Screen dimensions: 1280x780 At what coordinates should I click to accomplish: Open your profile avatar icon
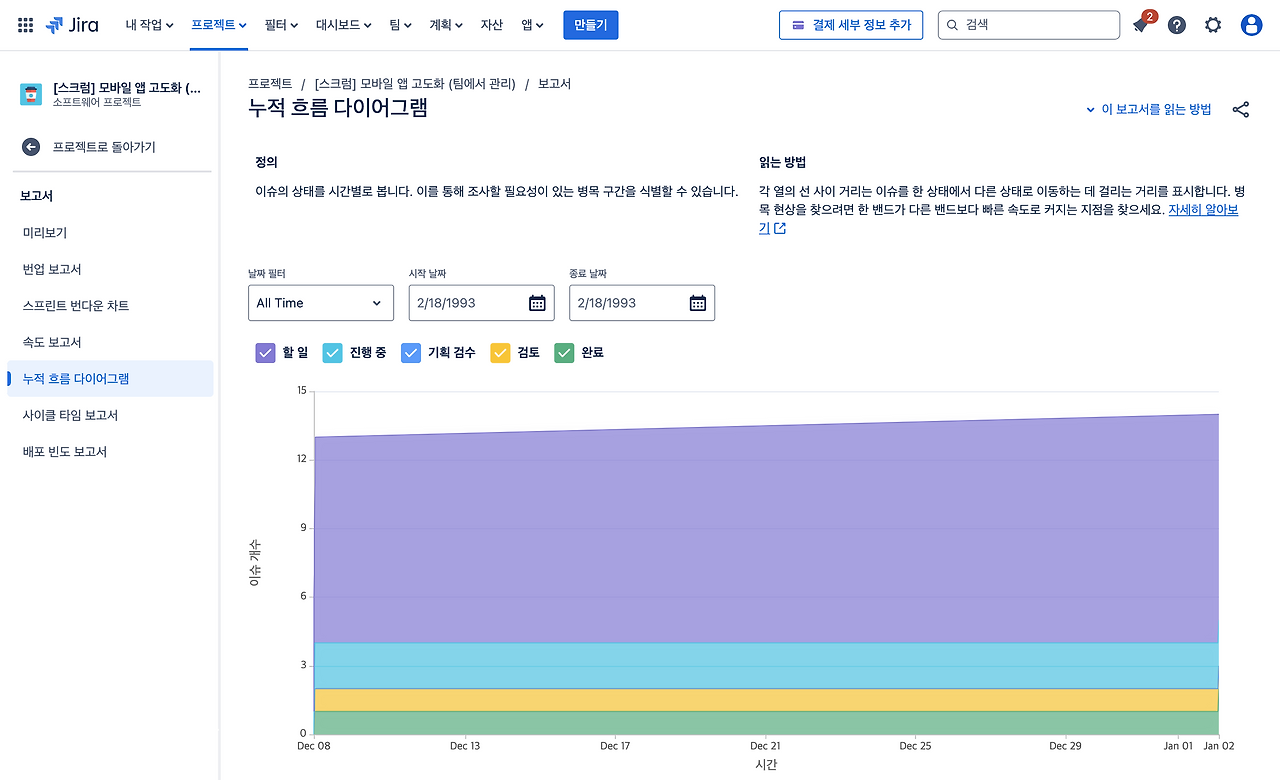(x=1251, y=25)
